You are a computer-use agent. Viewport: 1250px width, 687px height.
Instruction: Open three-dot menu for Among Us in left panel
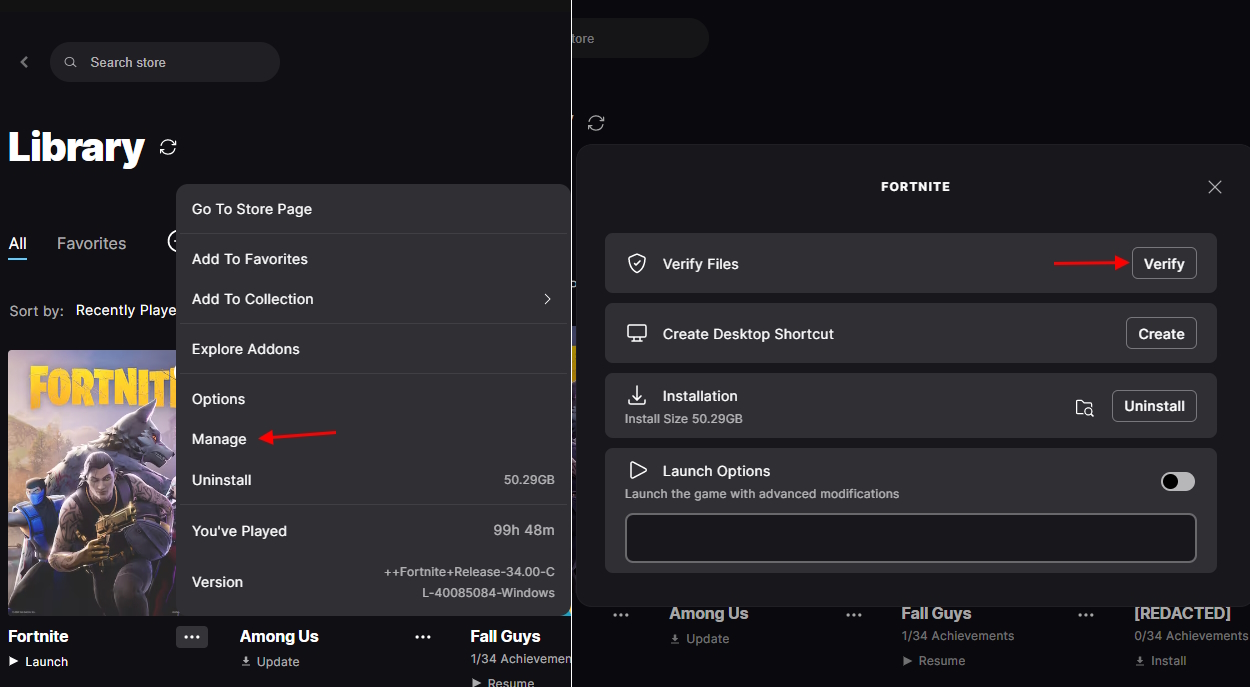(423, 637)
